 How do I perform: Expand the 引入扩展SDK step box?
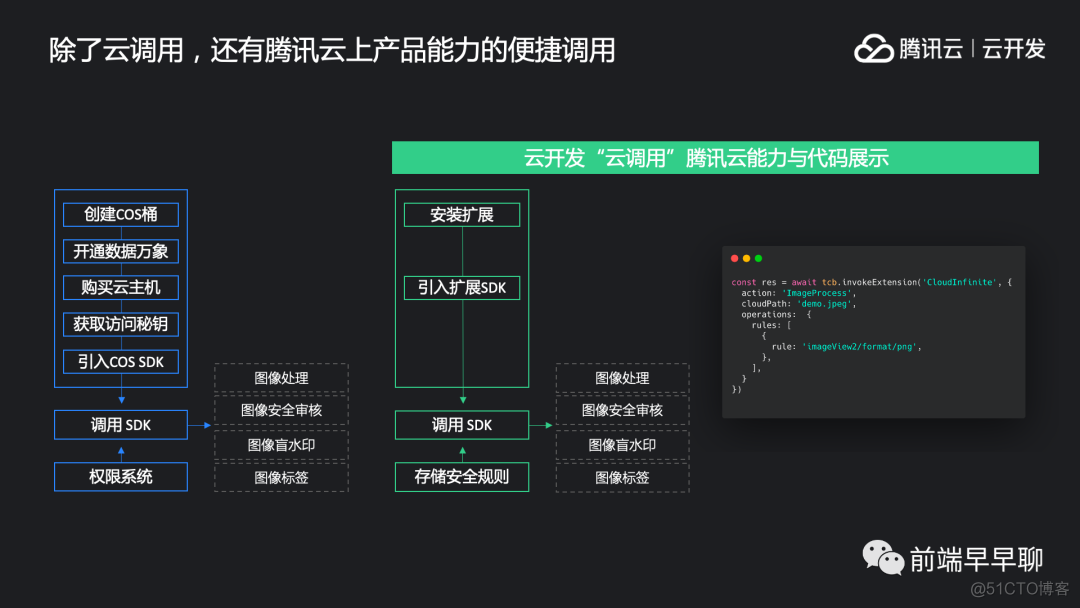(x=461, y=287)
